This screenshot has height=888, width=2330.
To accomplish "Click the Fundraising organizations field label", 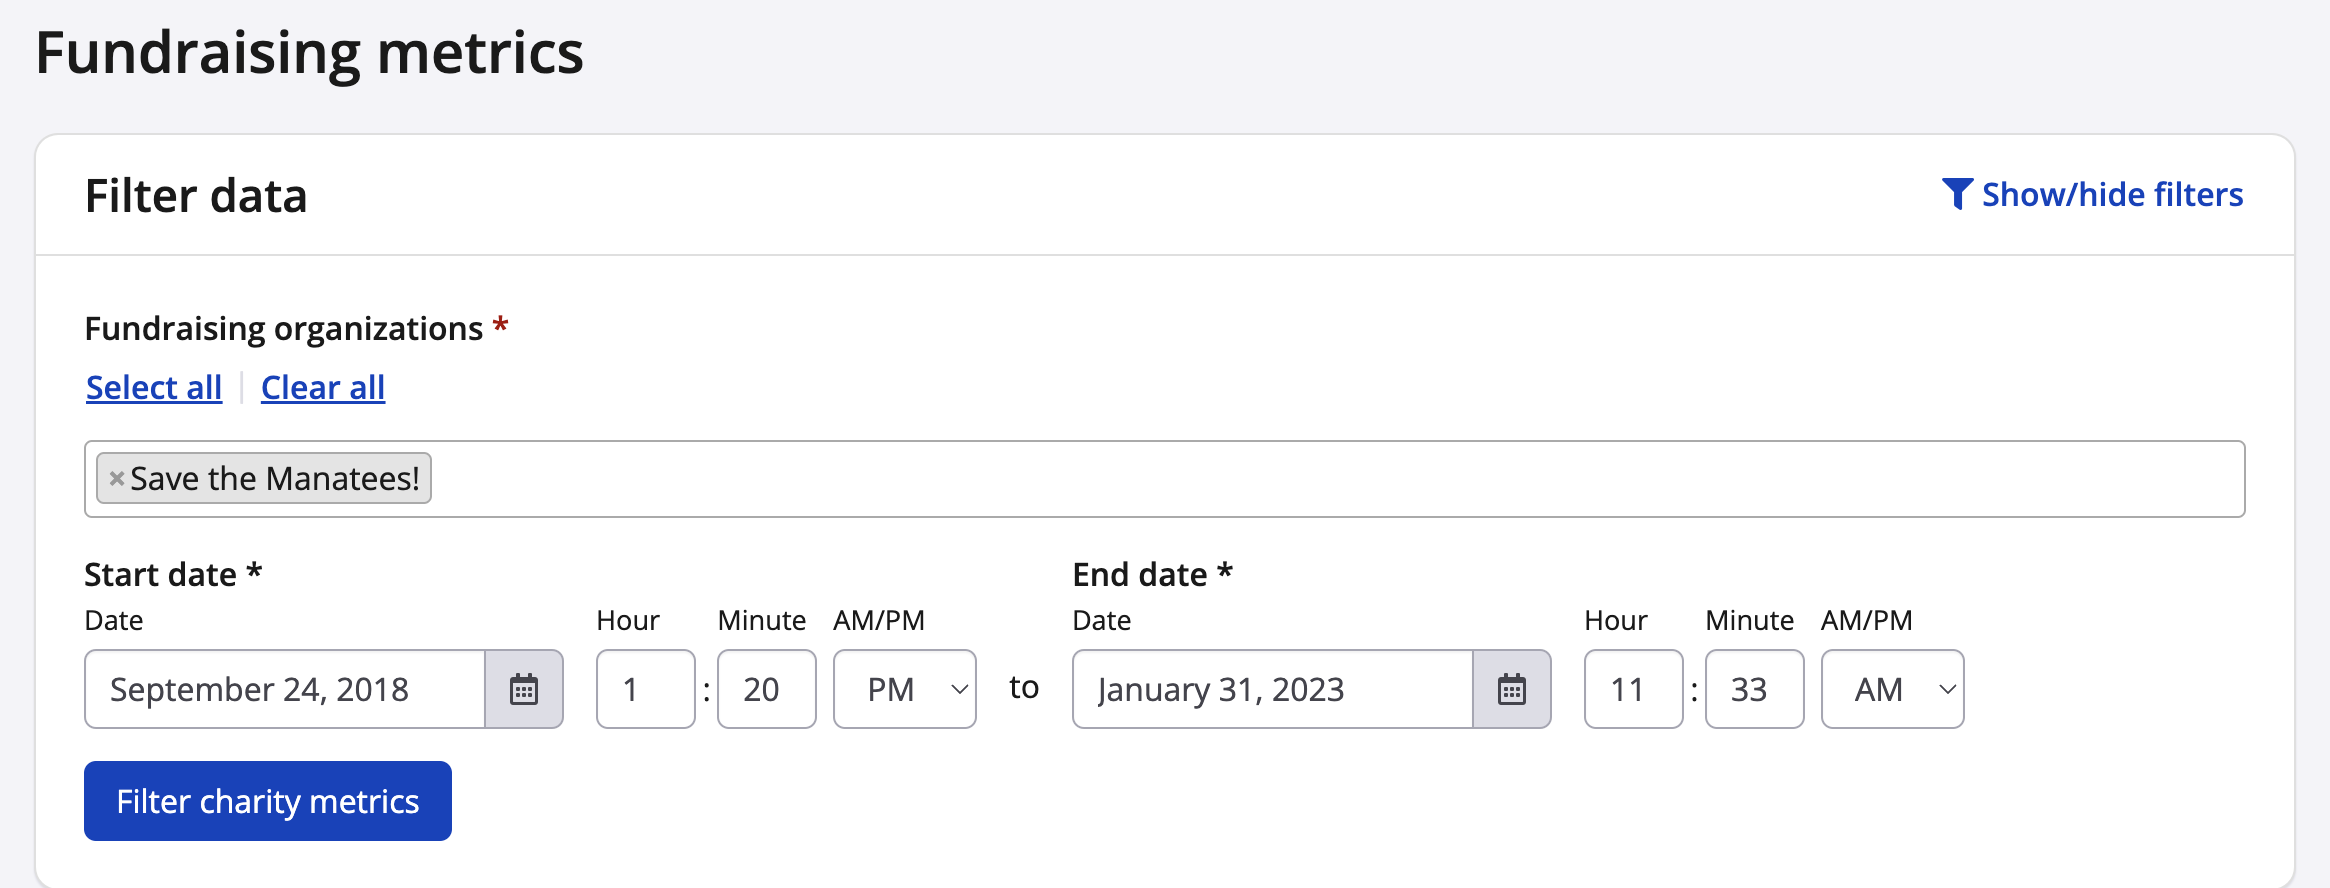I will (x=284, y=329).
